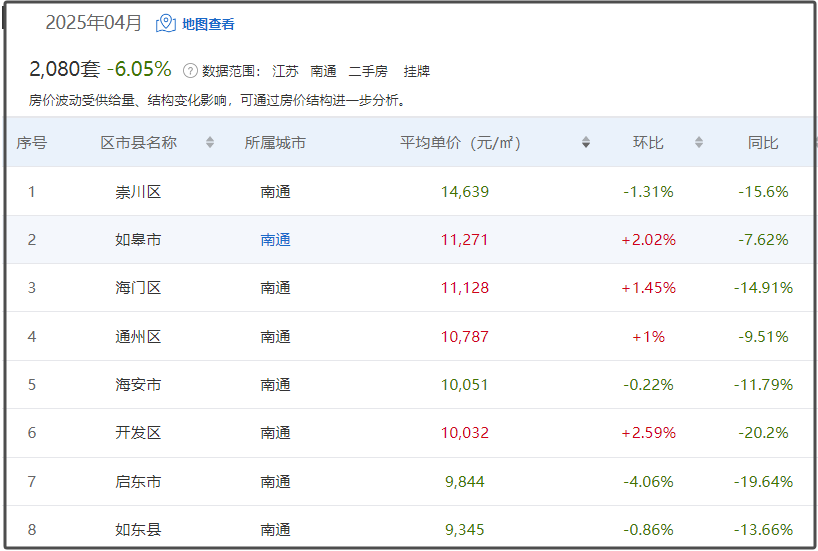
Task: Click price value 9,844
Action: point(465,482)
